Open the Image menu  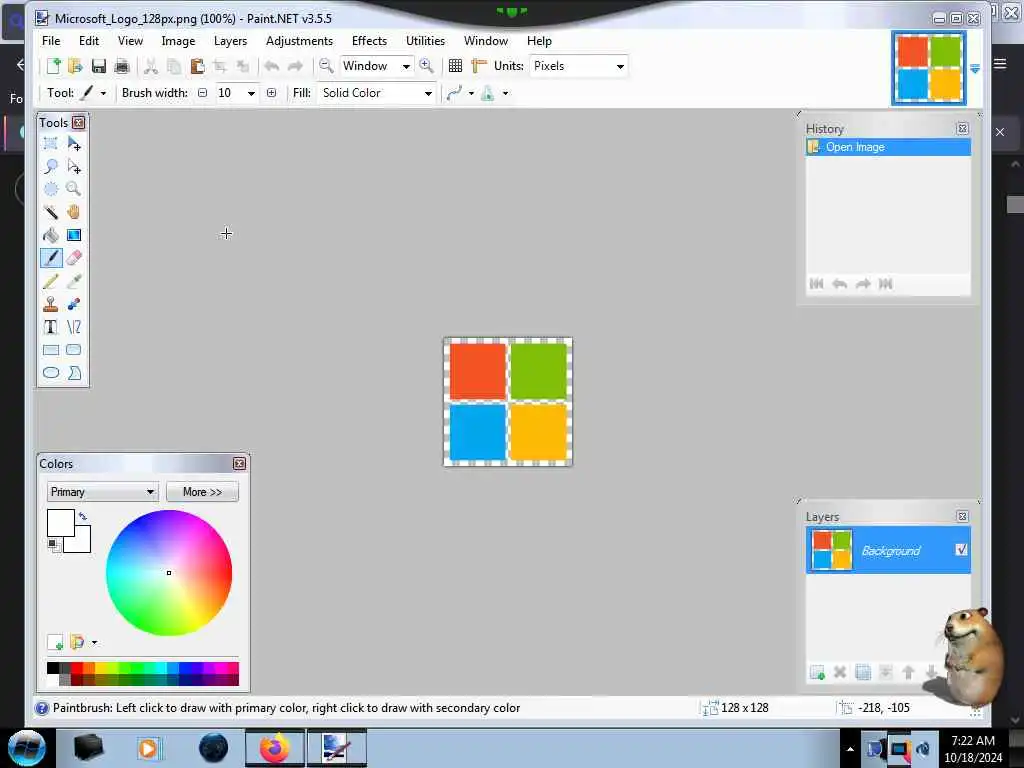(178, 40)
